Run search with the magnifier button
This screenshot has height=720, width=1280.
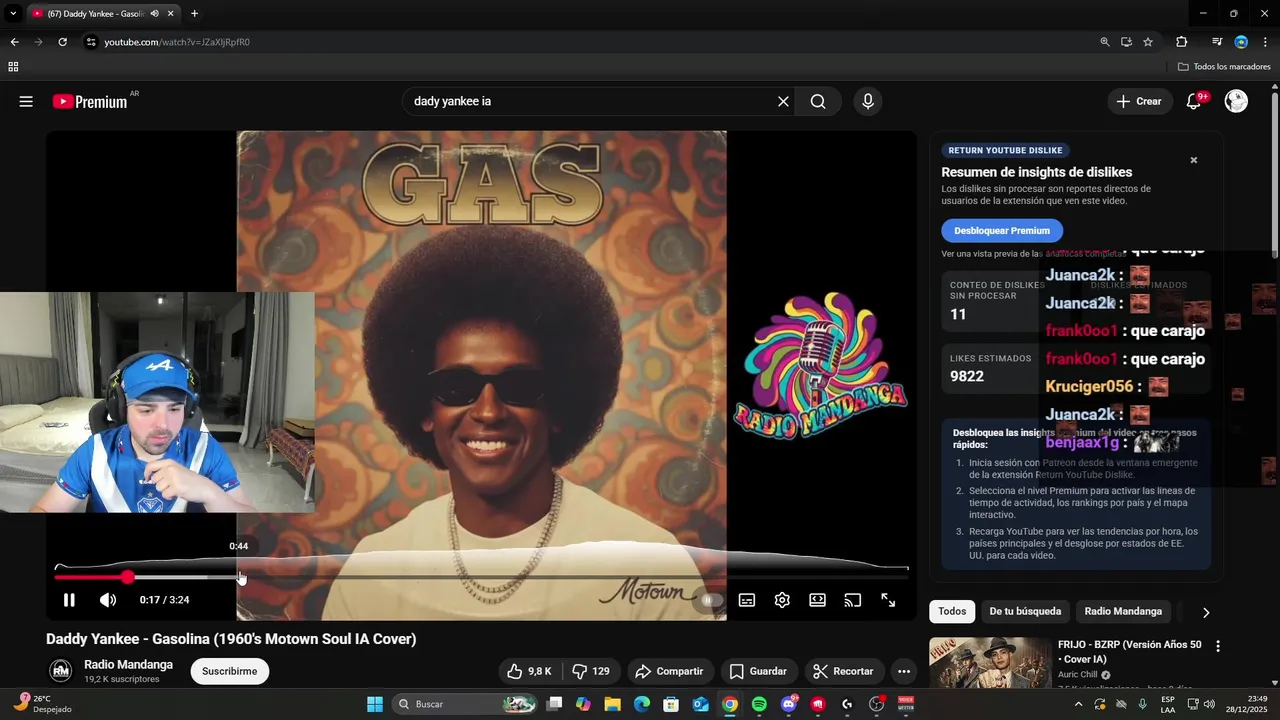[x=818, y=101]
